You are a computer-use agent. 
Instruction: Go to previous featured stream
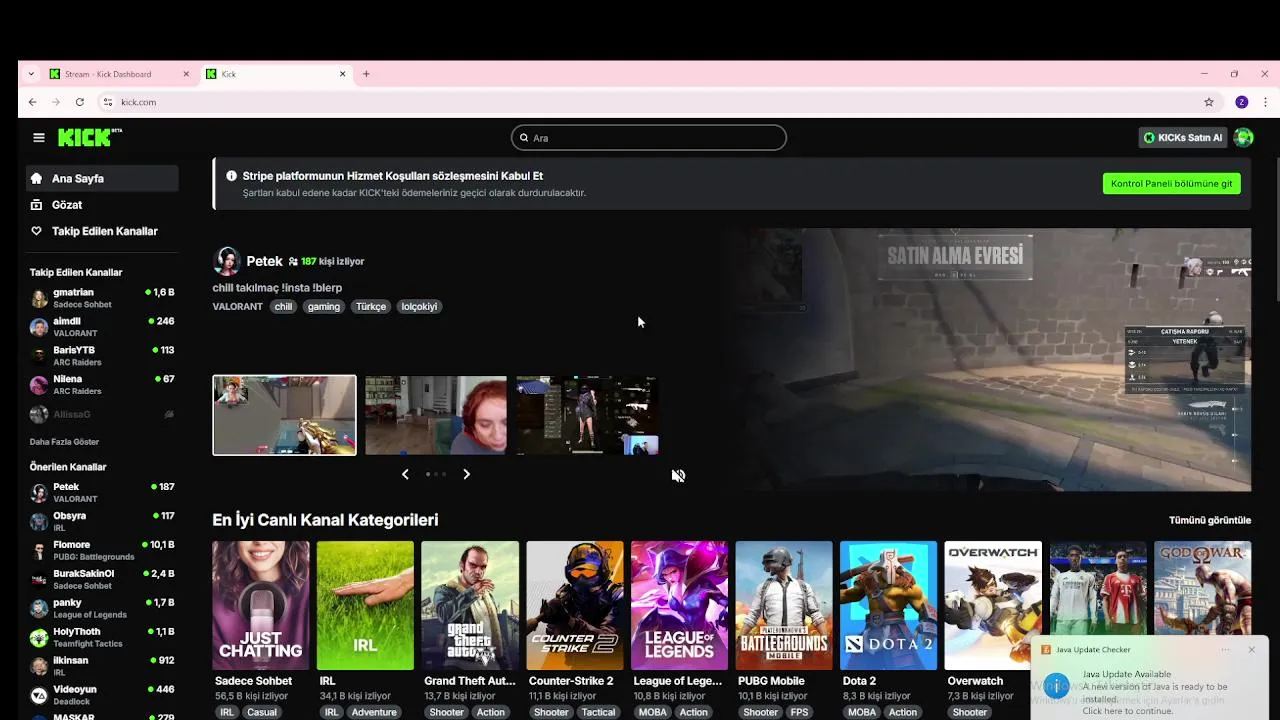pyautogui.click(x=405, y=474)
